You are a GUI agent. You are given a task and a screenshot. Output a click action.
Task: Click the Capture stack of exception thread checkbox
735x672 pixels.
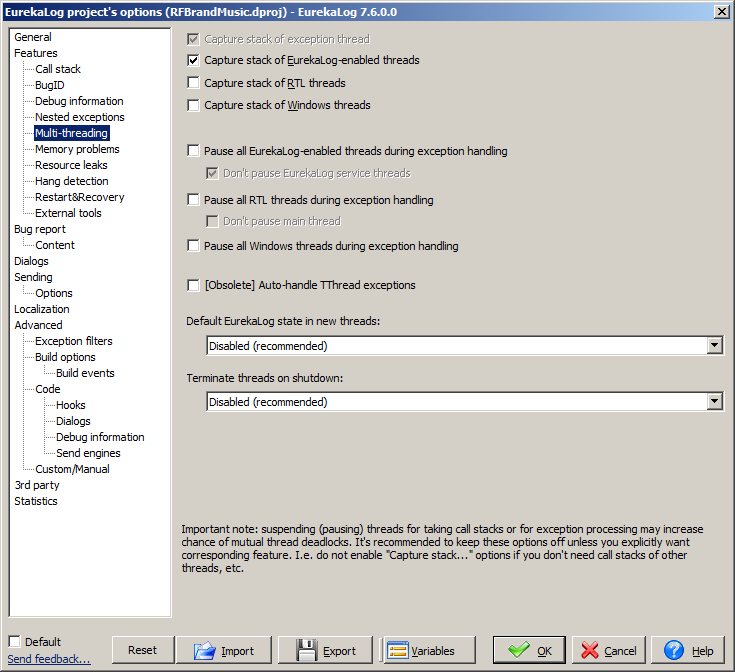[x=193, y=39]
